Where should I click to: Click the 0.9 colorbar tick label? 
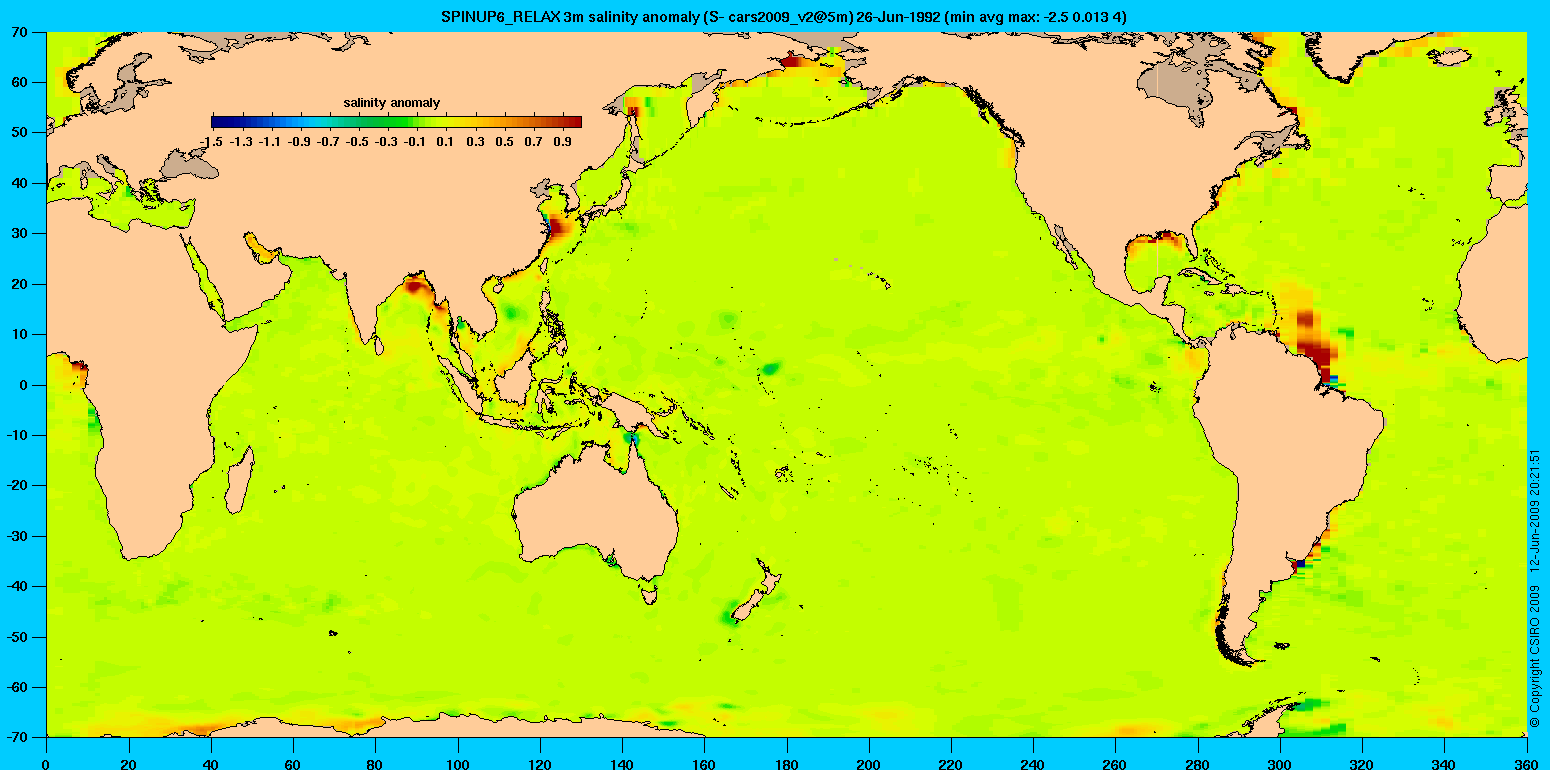tap(563, 143)
